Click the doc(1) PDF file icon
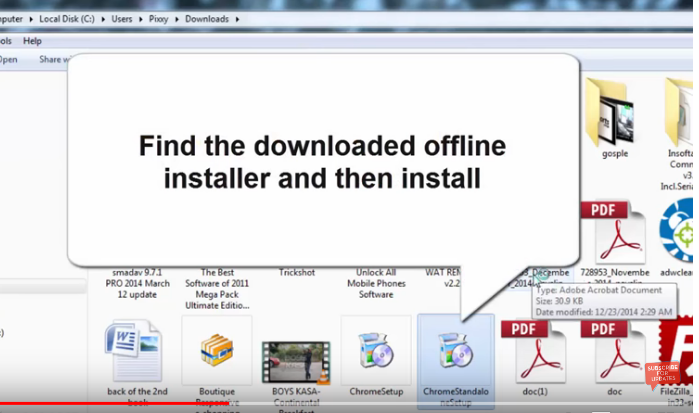This screenshot has width=699, height=413. (538, 351)
